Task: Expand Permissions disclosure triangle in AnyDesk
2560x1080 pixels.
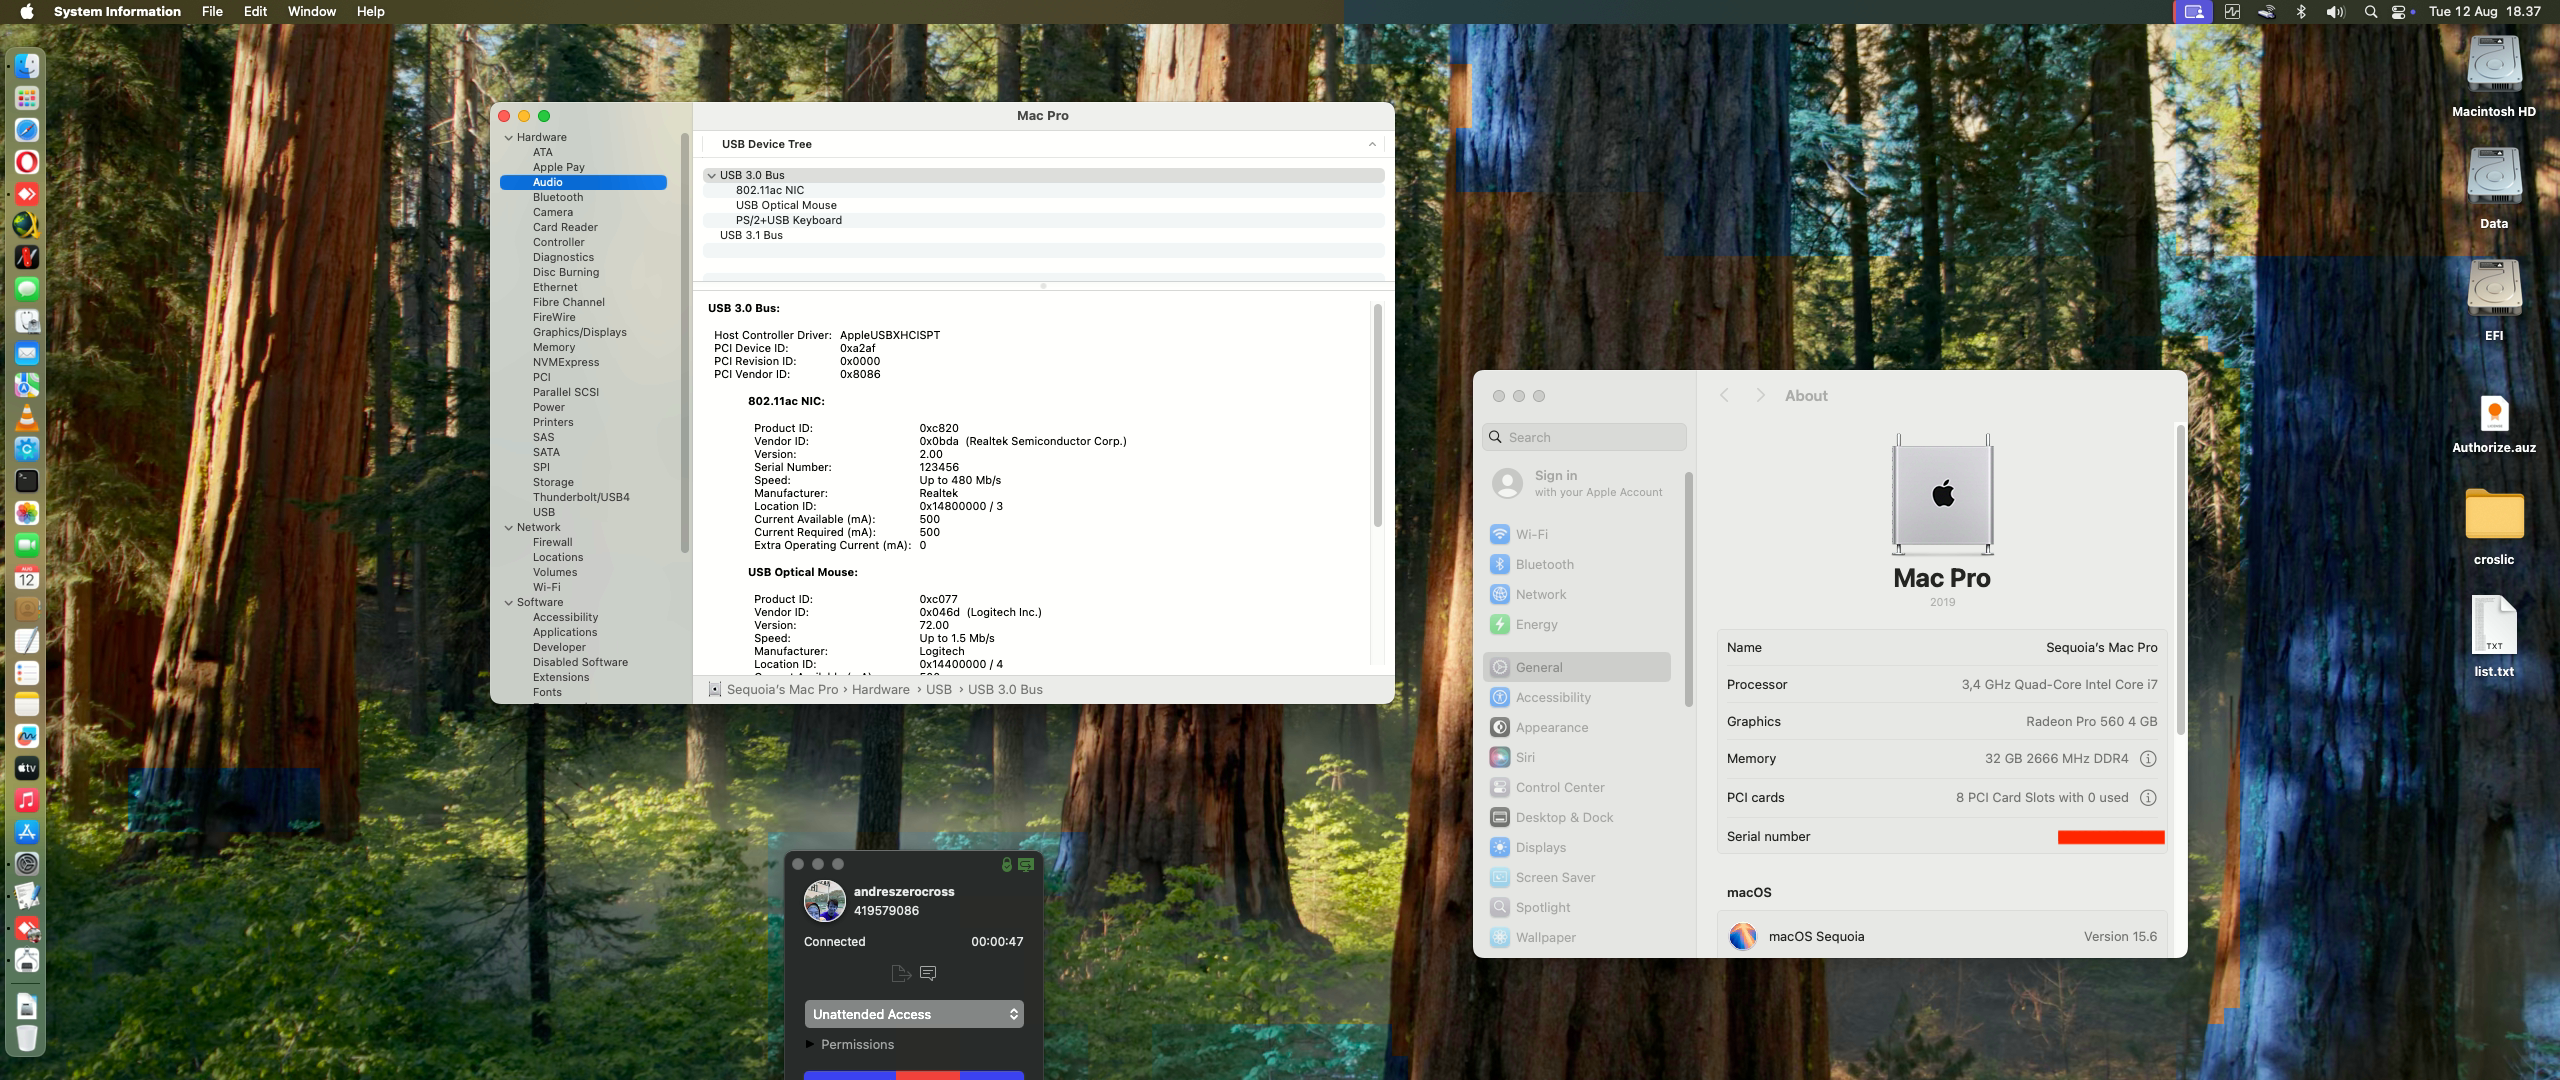Action: (x=809, y=1044)
